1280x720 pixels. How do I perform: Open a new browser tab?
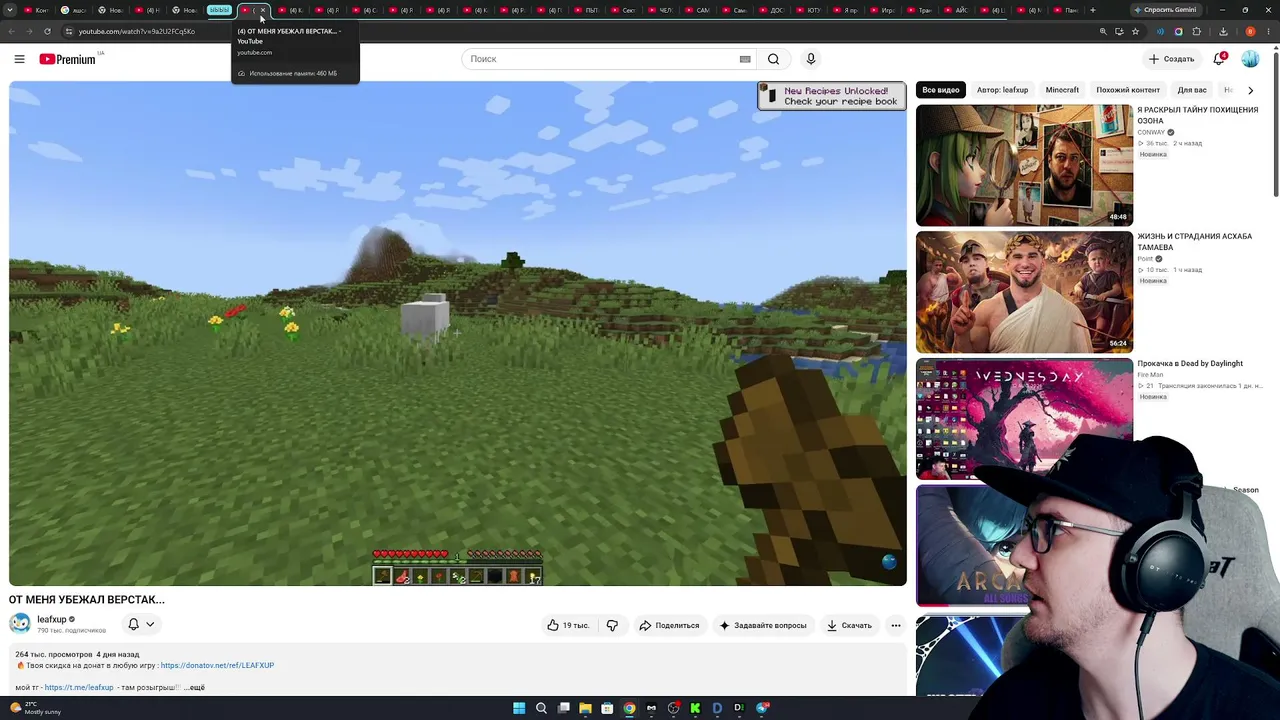[1092, 10]
